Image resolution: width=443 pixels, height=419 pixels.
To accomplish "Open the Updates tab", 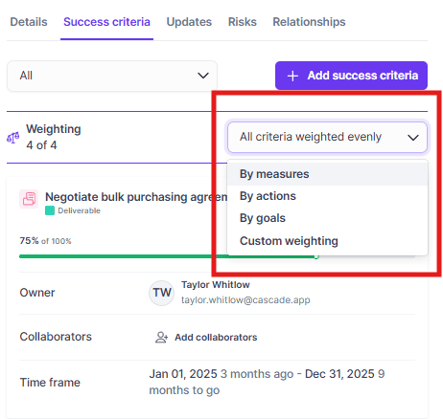I will click(x=189, y=22).
